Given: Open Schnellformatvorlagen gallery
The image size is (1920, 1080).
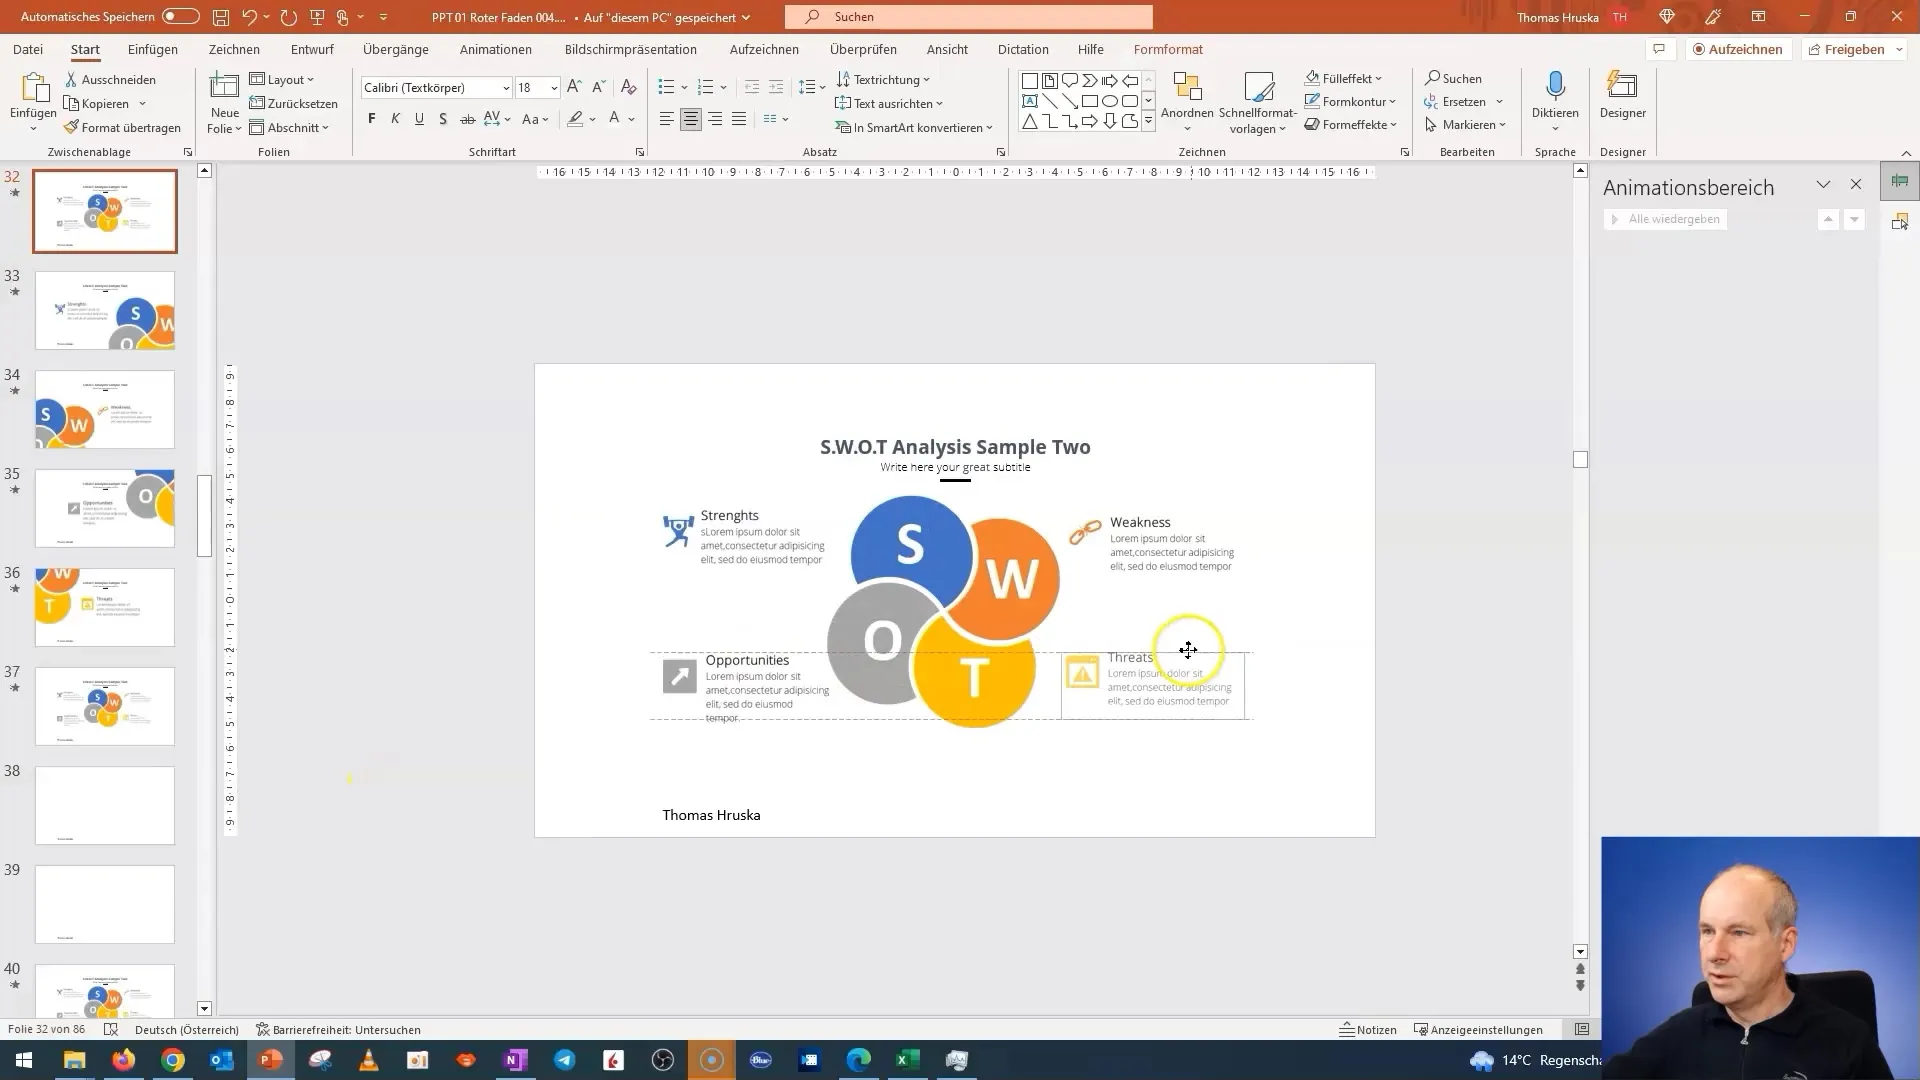Looking at the screenshot, I should (x=1258, y=103).
